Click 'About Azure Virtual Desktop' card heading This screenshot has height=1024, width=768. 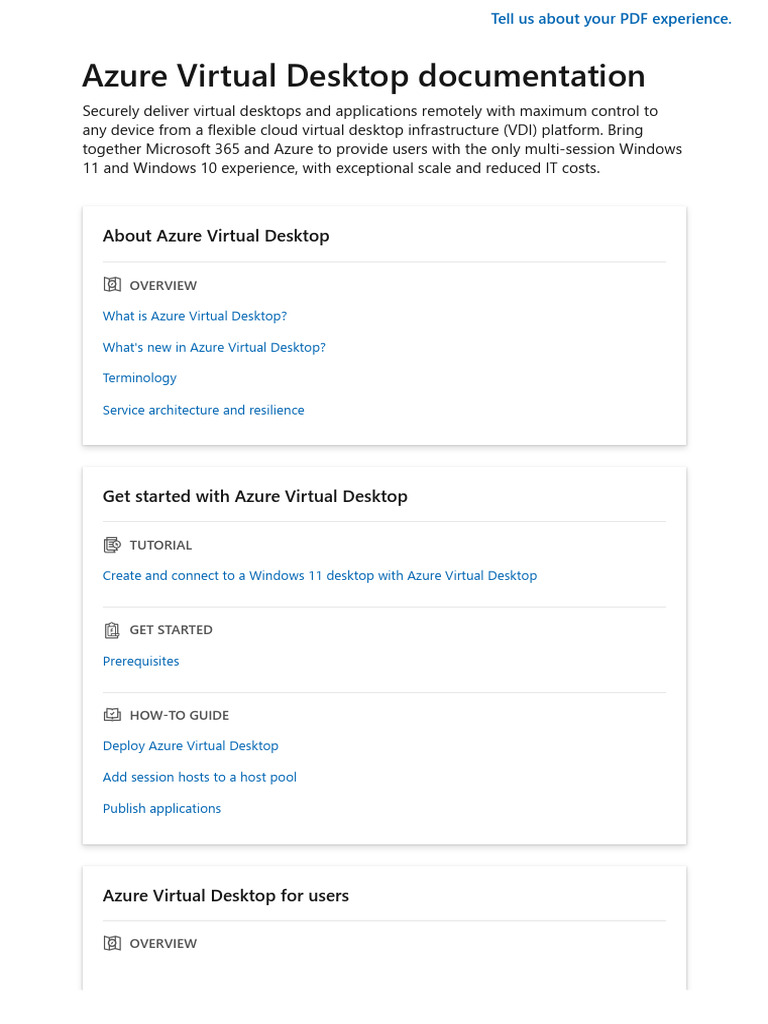[x=216, y=236]
